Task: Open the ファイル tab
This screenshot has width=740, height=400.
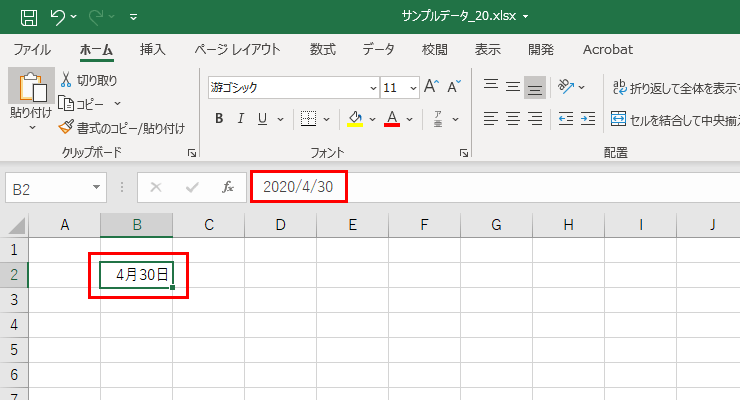Action: pyautogui.click(x=32, y=49)
